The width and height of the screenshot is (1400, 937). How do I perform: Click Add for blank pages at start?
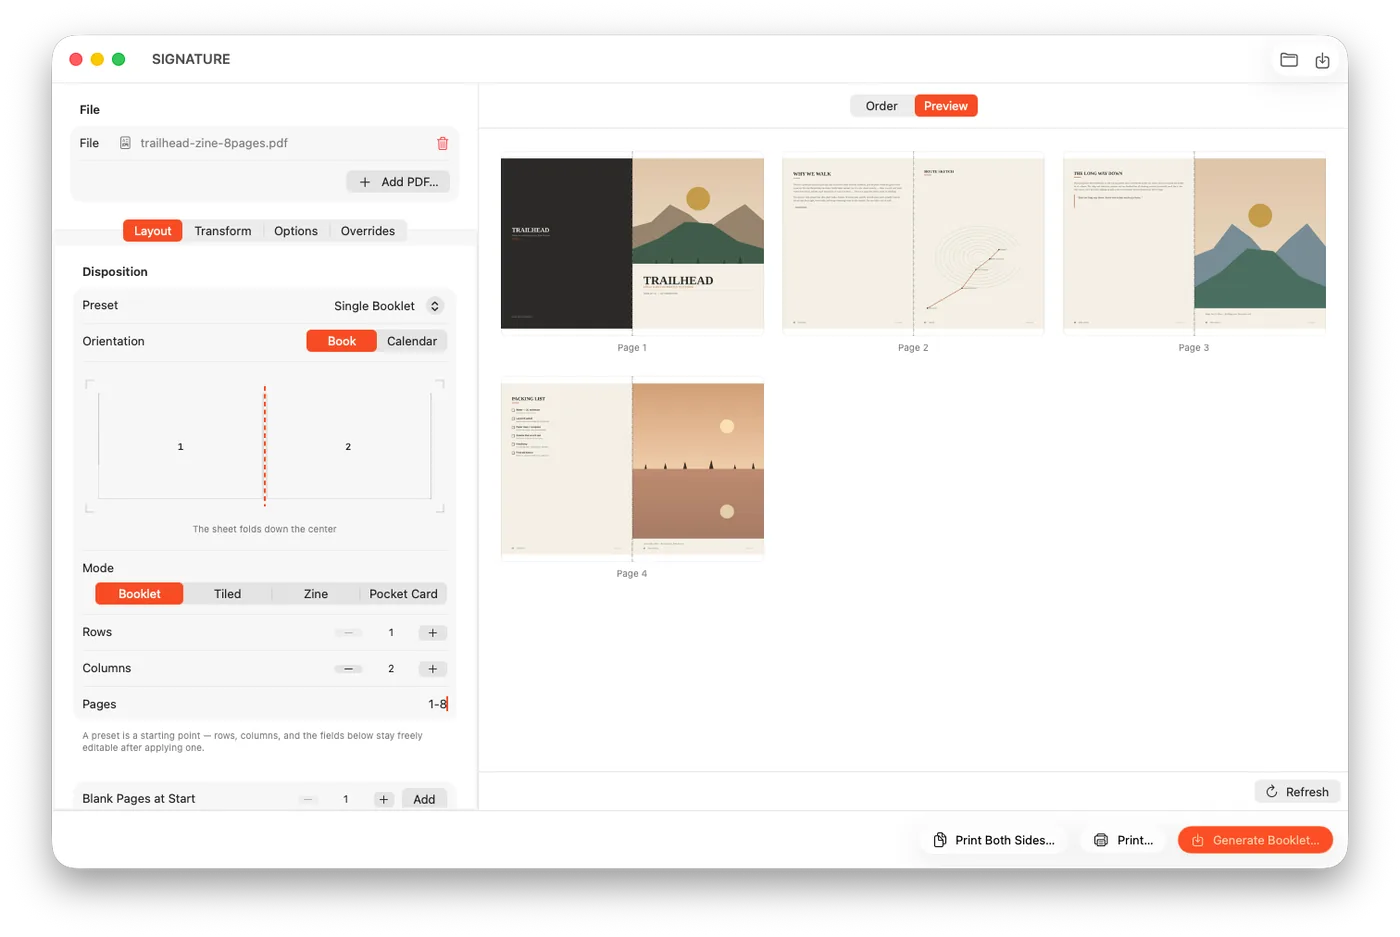point(424,799)
